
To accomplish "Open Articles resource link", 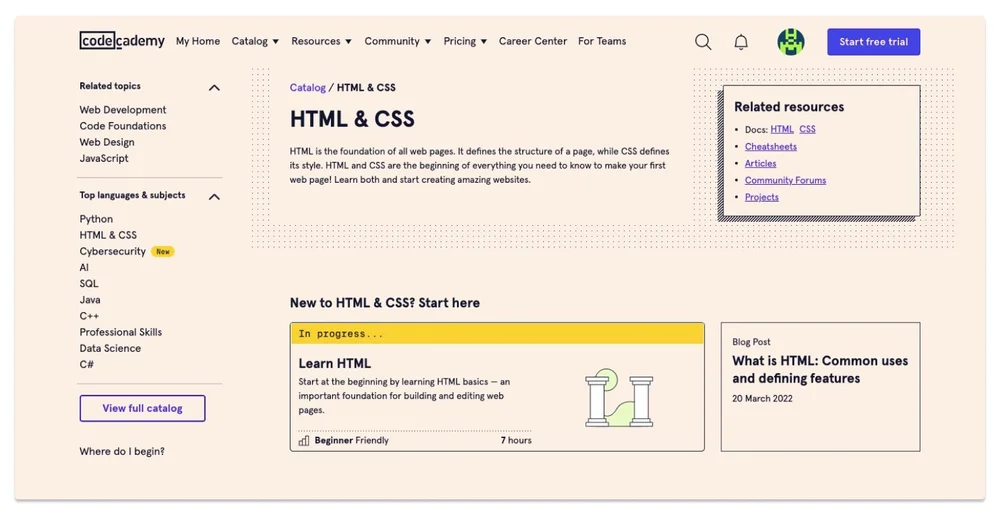I will 760,163.
